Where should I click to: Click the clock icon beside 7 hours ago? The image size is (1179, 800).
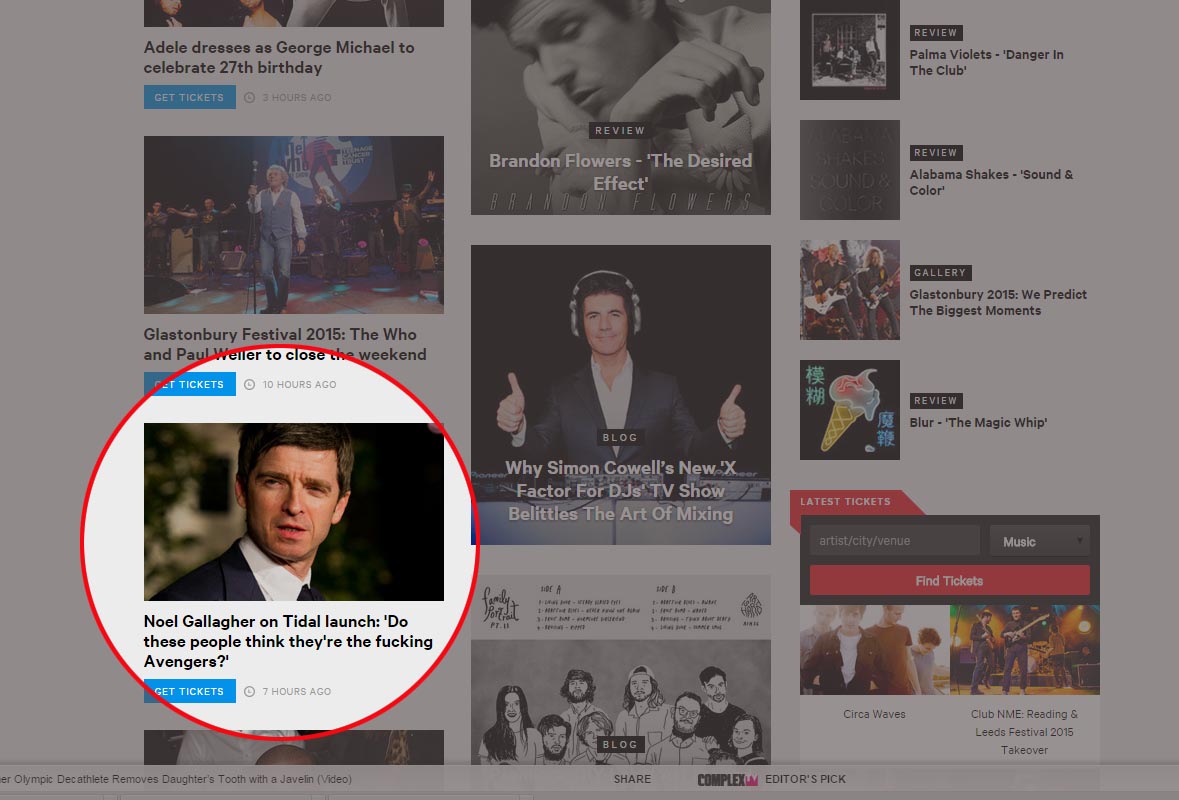(x=250, y=691)
